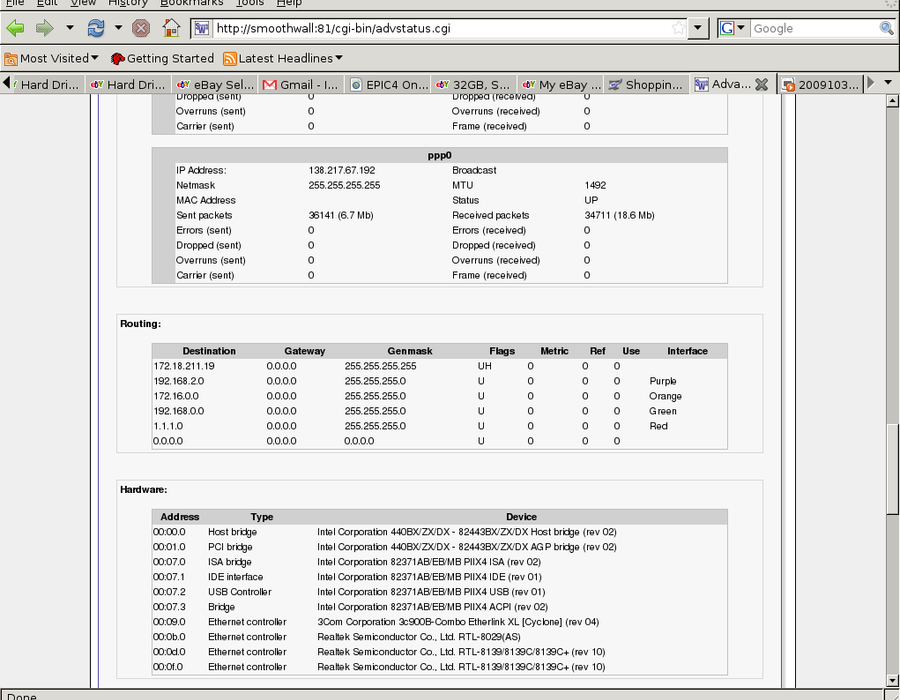Click the Received packets value 34711 (18.6 Mb)
The height and width of the screenshot is (700, 900).
point(619,215)
